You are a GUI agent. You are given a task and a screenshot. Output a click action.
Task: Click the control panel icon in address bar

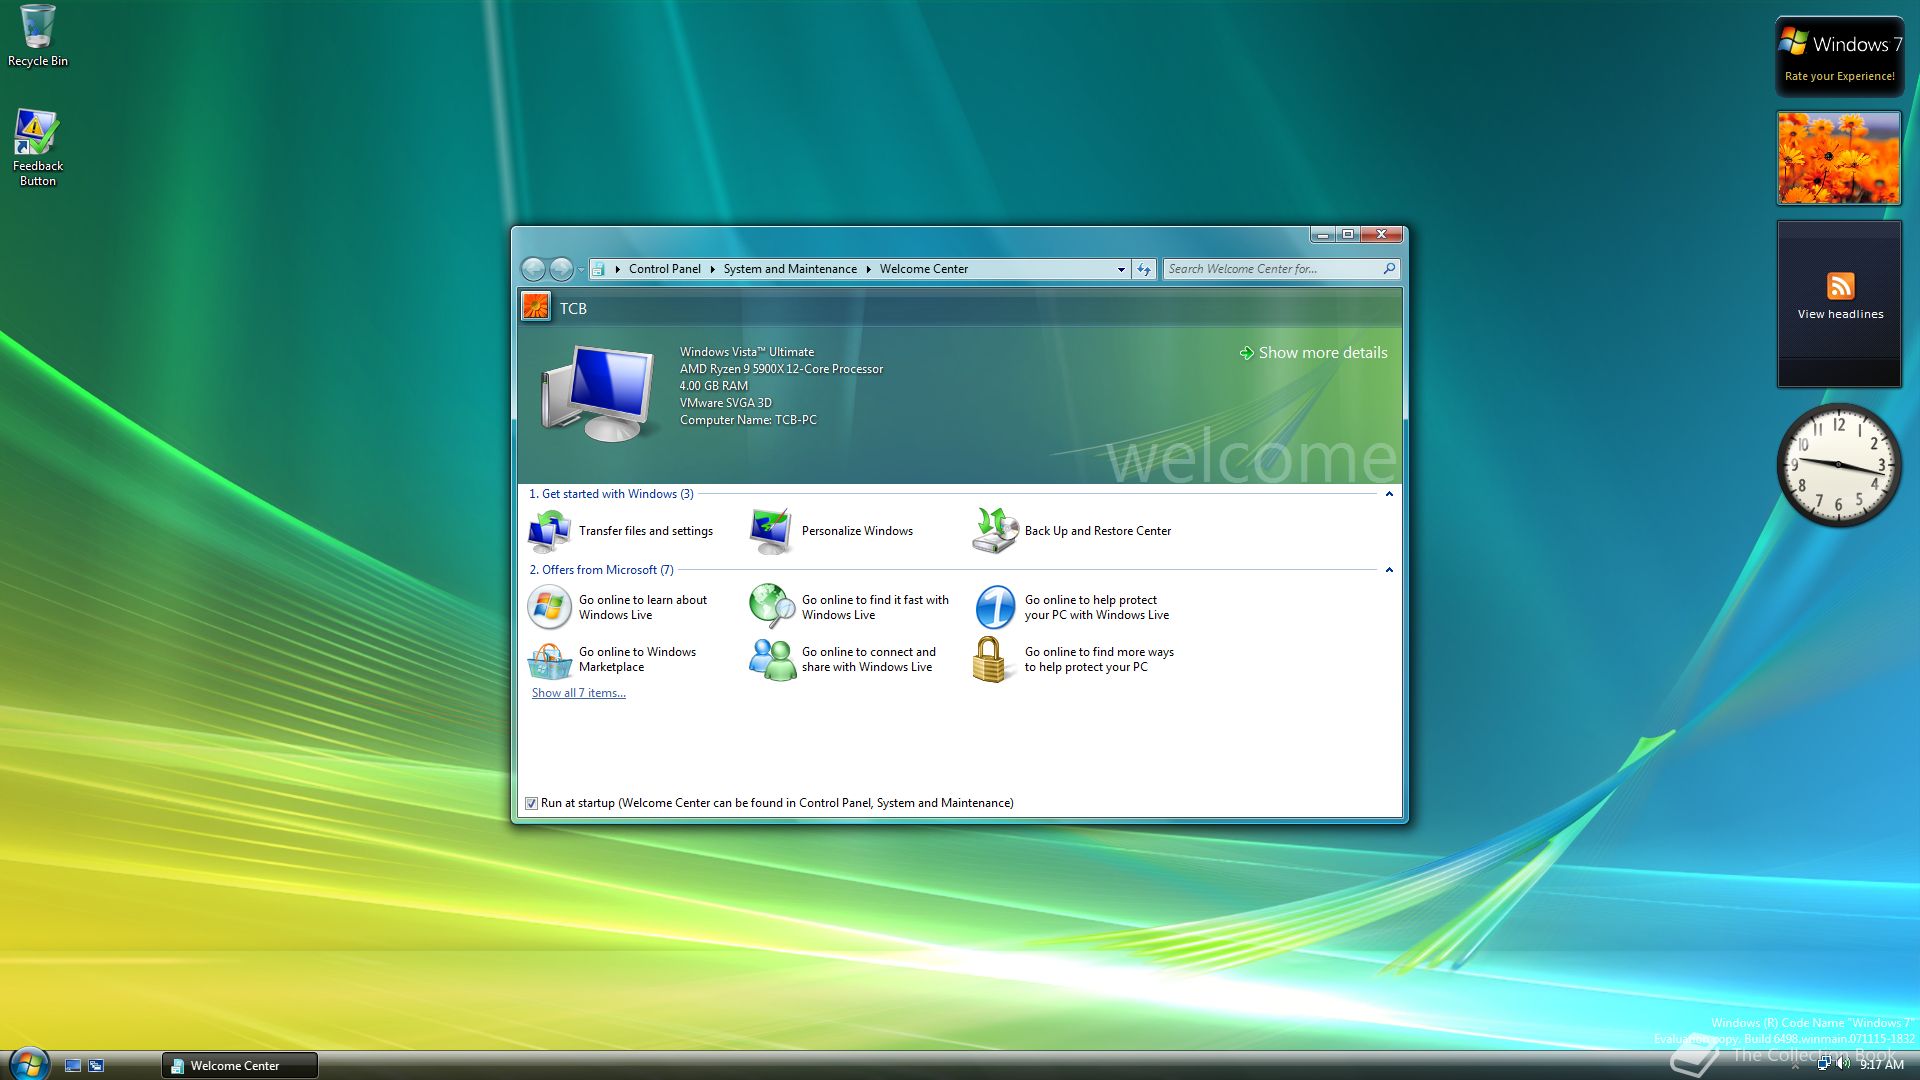tap(598, 269)
